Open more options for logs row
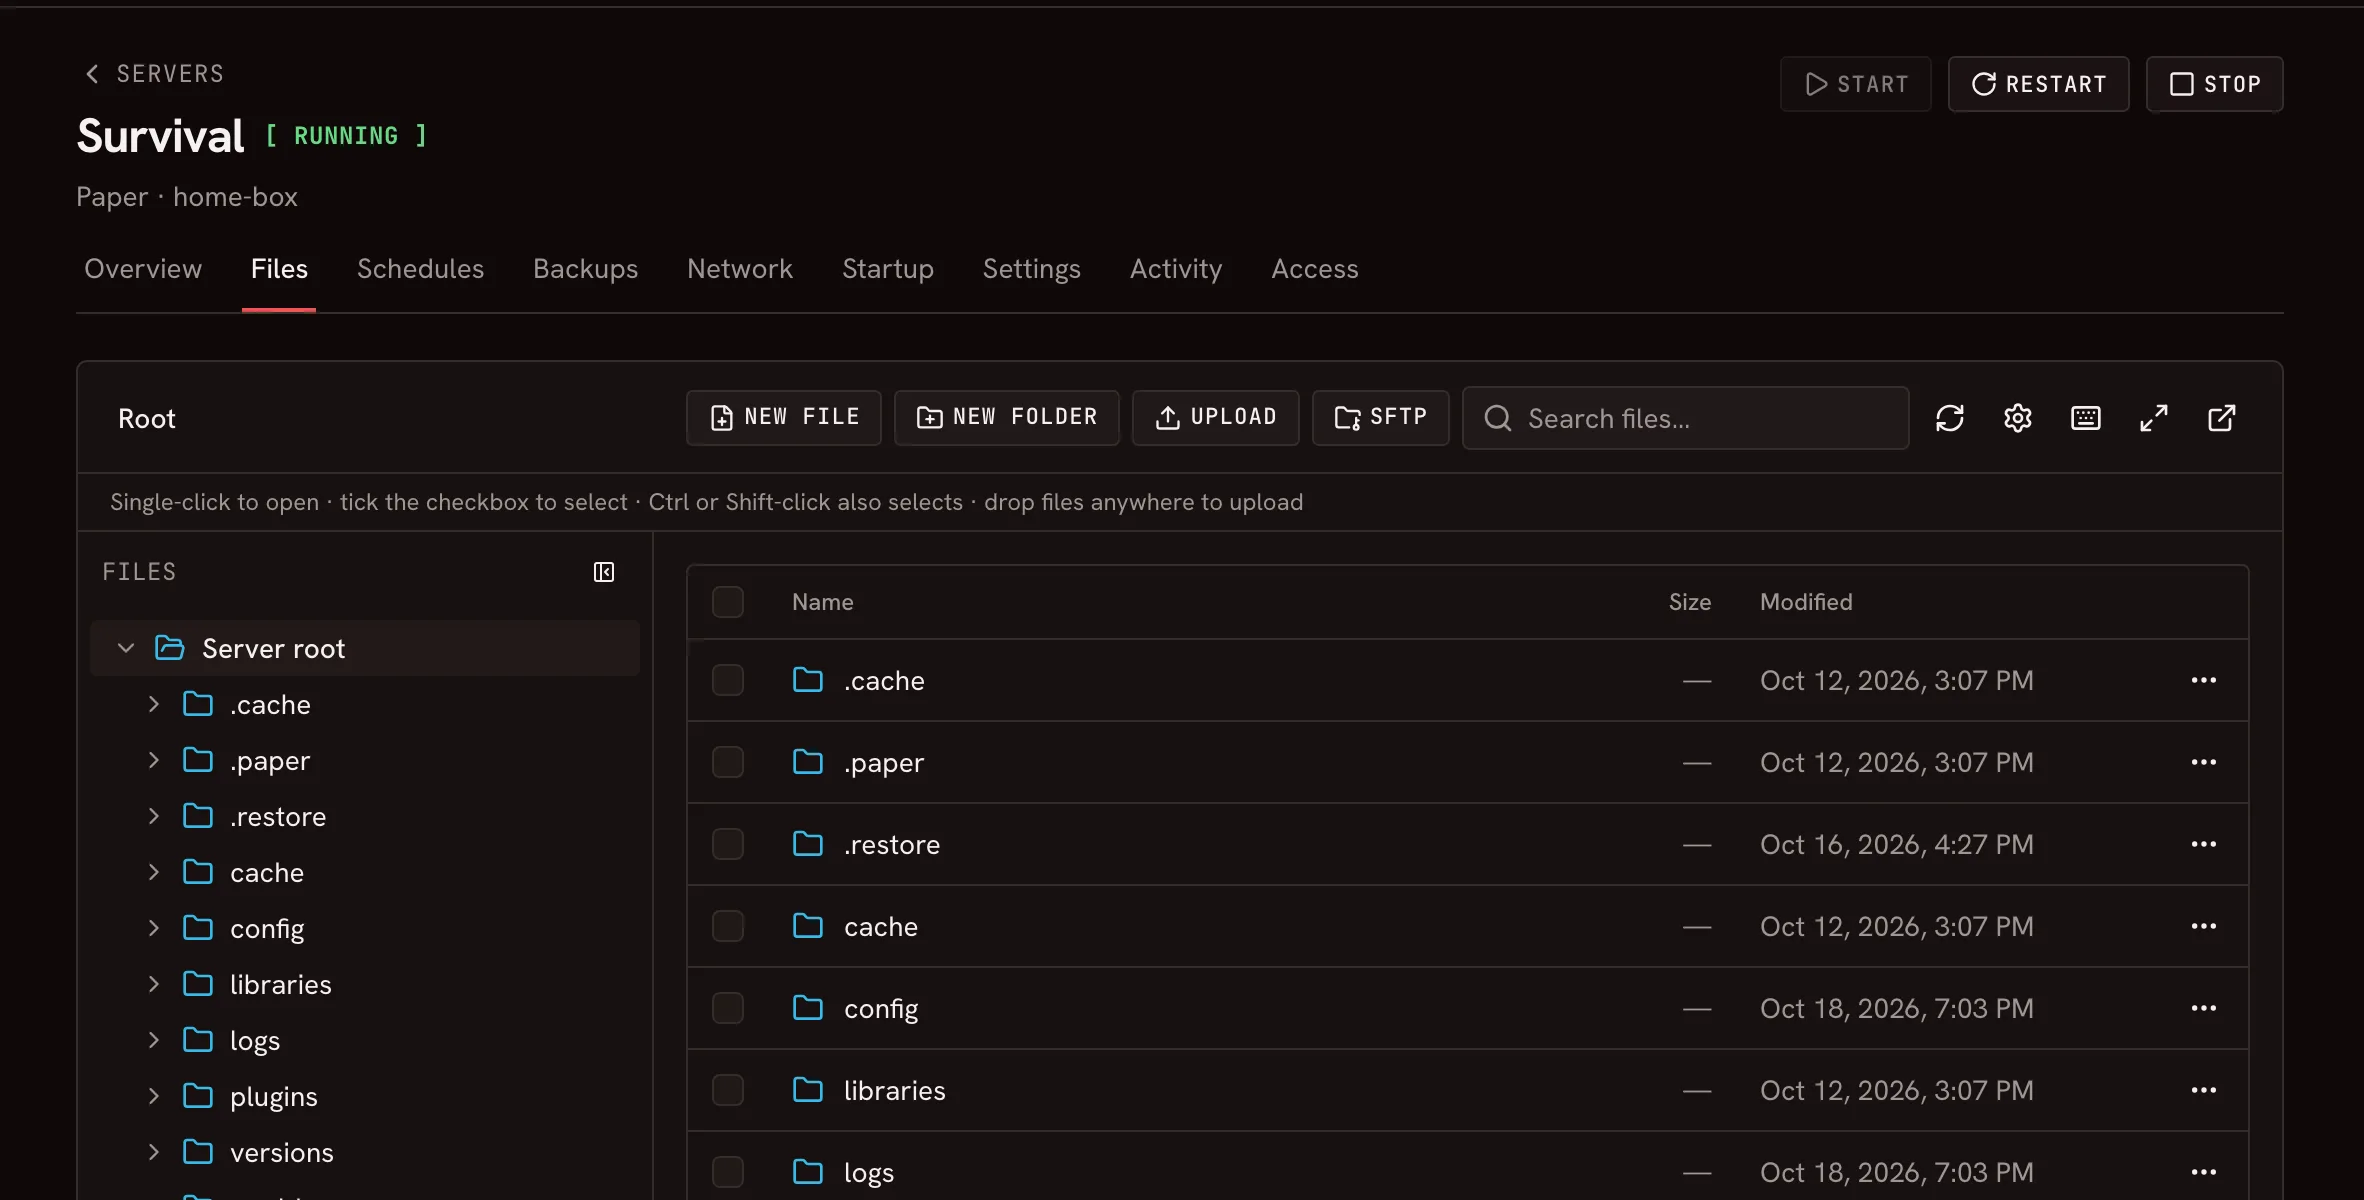 click(x=2204, y=1172)
